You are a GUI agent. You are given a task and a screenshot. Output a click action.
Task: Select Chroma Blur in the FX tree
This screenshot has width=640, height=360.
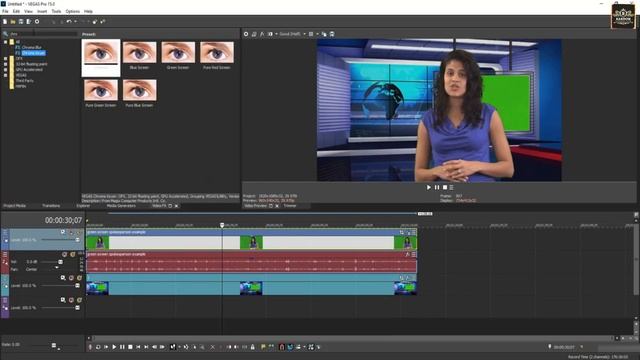[x=32, y=47]
